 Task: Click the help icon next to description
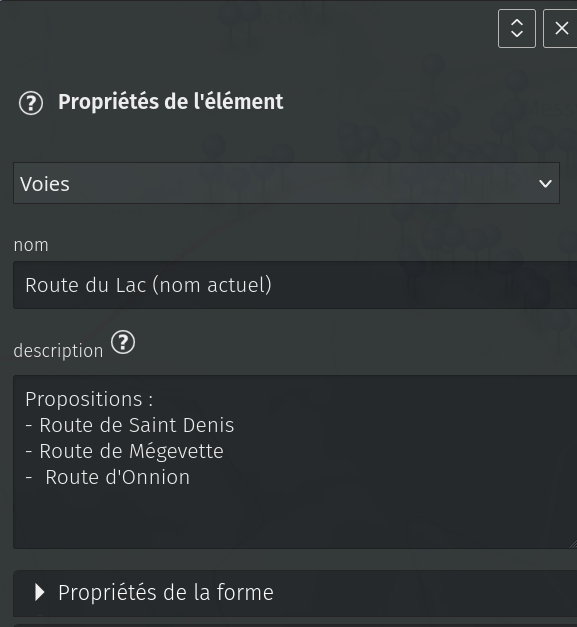(x=123, y=342)
